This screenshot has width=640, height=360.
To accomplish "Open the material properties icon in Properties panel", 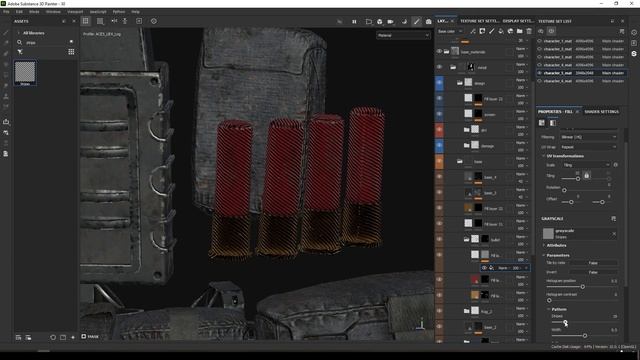I will click(542, 122).
